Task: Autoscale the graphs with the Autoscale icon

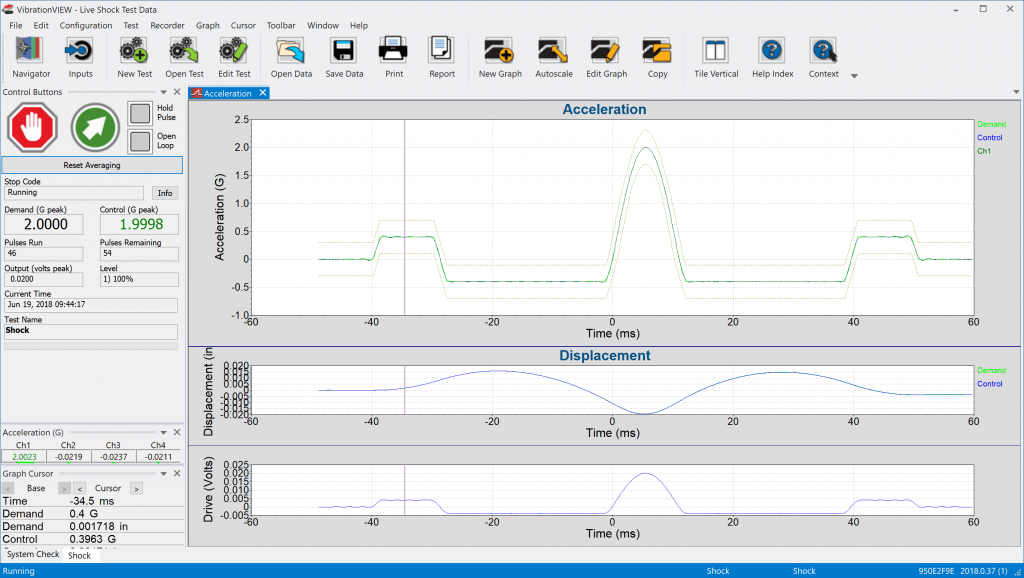Action: (x=552, y=50)
